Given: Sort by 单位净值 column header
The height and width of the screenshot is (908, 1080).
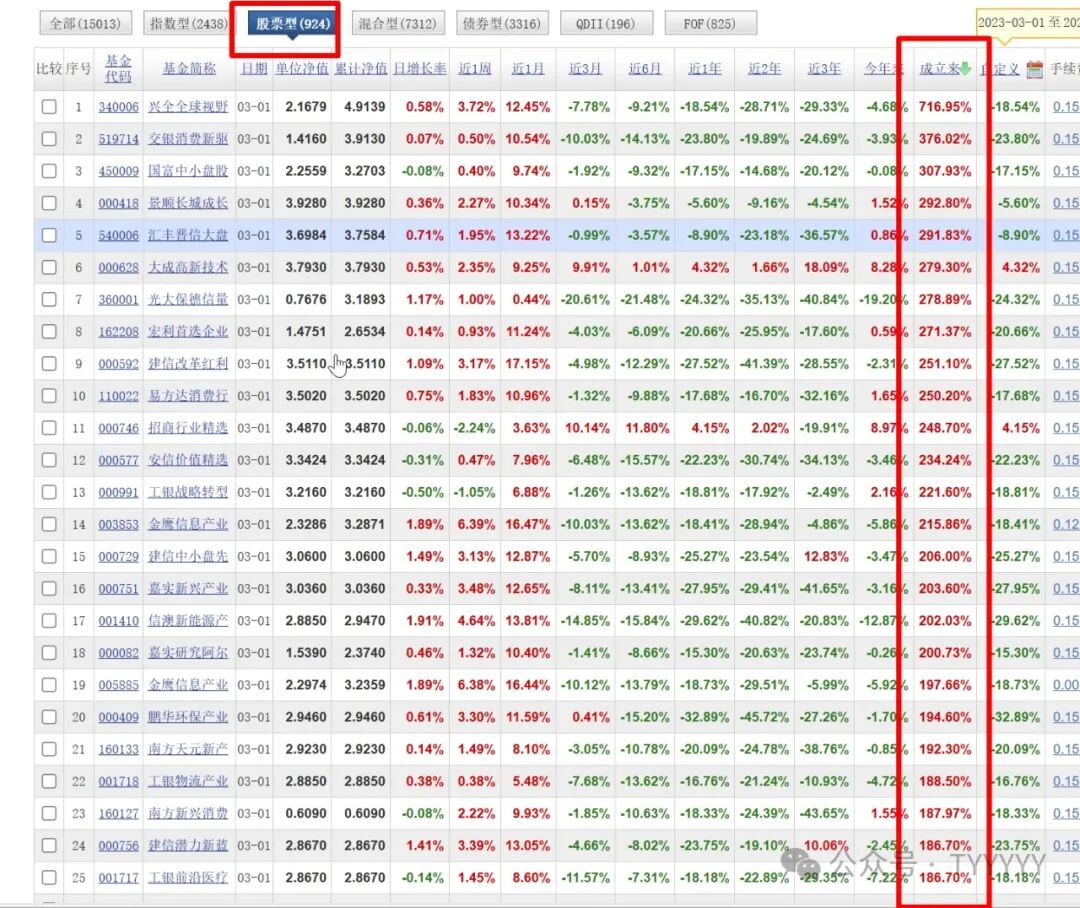Looking at the screenshot, I should [x=302, y=69].
